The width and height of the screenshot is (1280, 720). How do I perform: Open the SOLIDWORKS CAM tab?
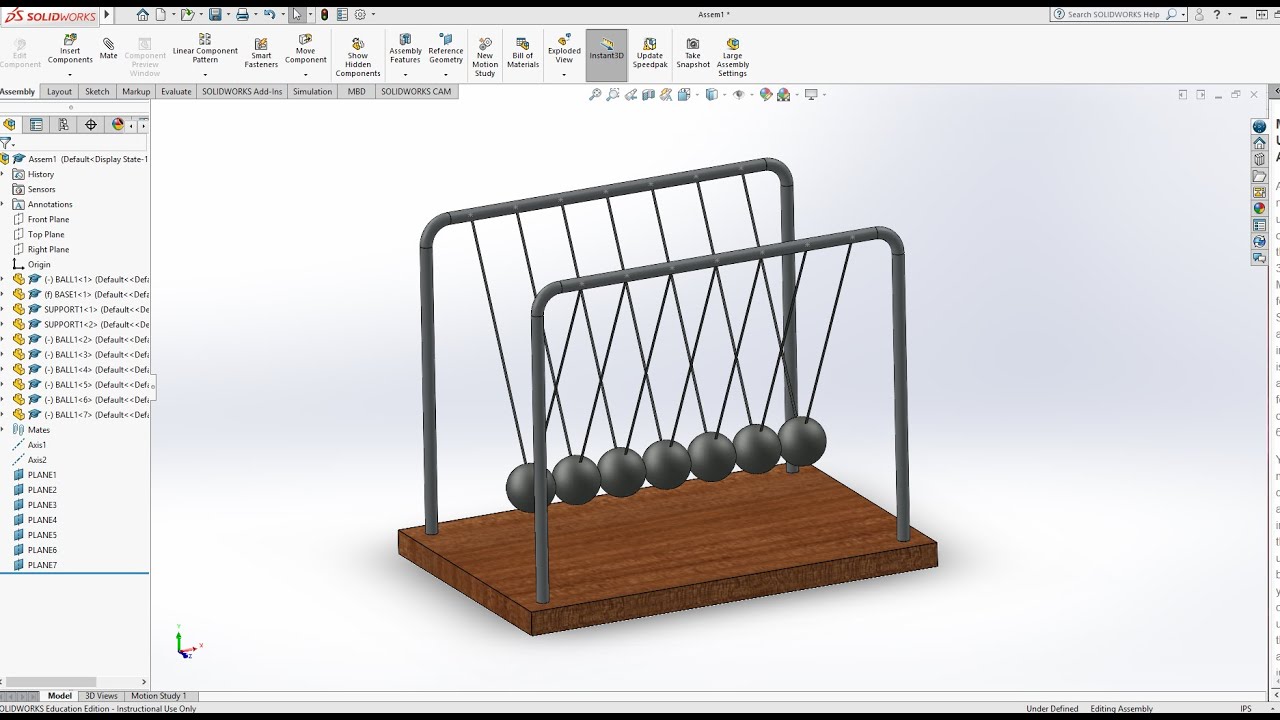[416, 91]
